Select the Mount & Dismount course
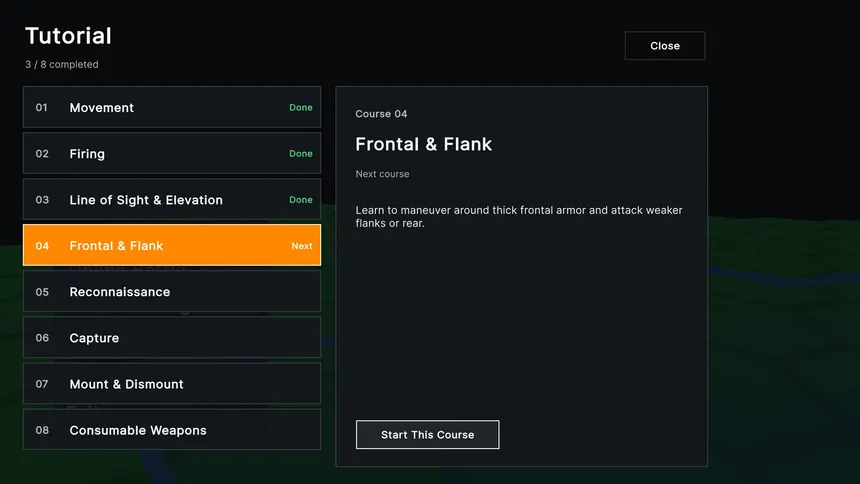This screenshot has width=860, height=484. (x=172, y=384)
